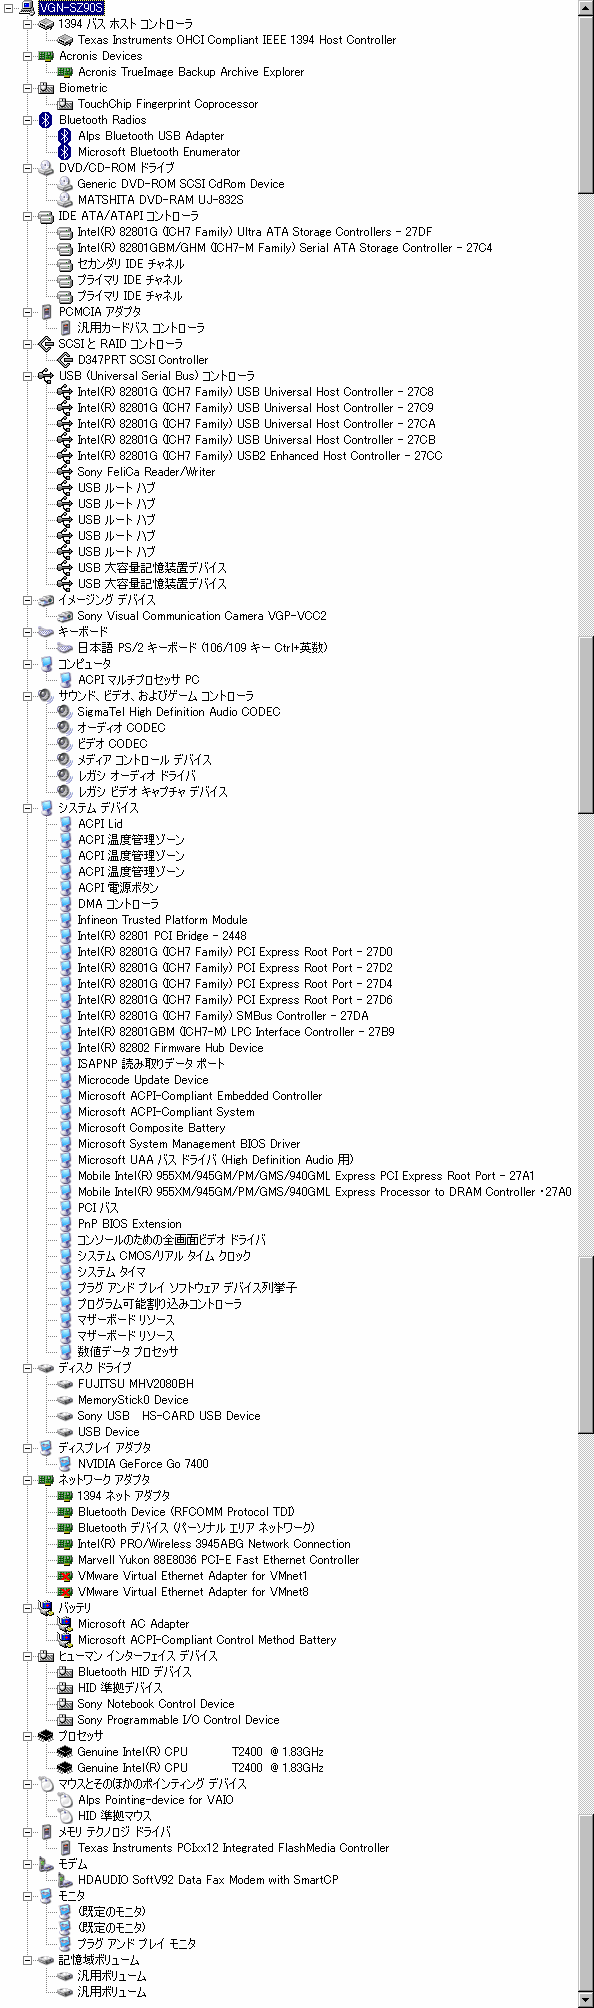The height and width of the screenshot is (2008, 594).
Task: Select the HID 準拠マウス entry
Action: [x=115, y=1816]
